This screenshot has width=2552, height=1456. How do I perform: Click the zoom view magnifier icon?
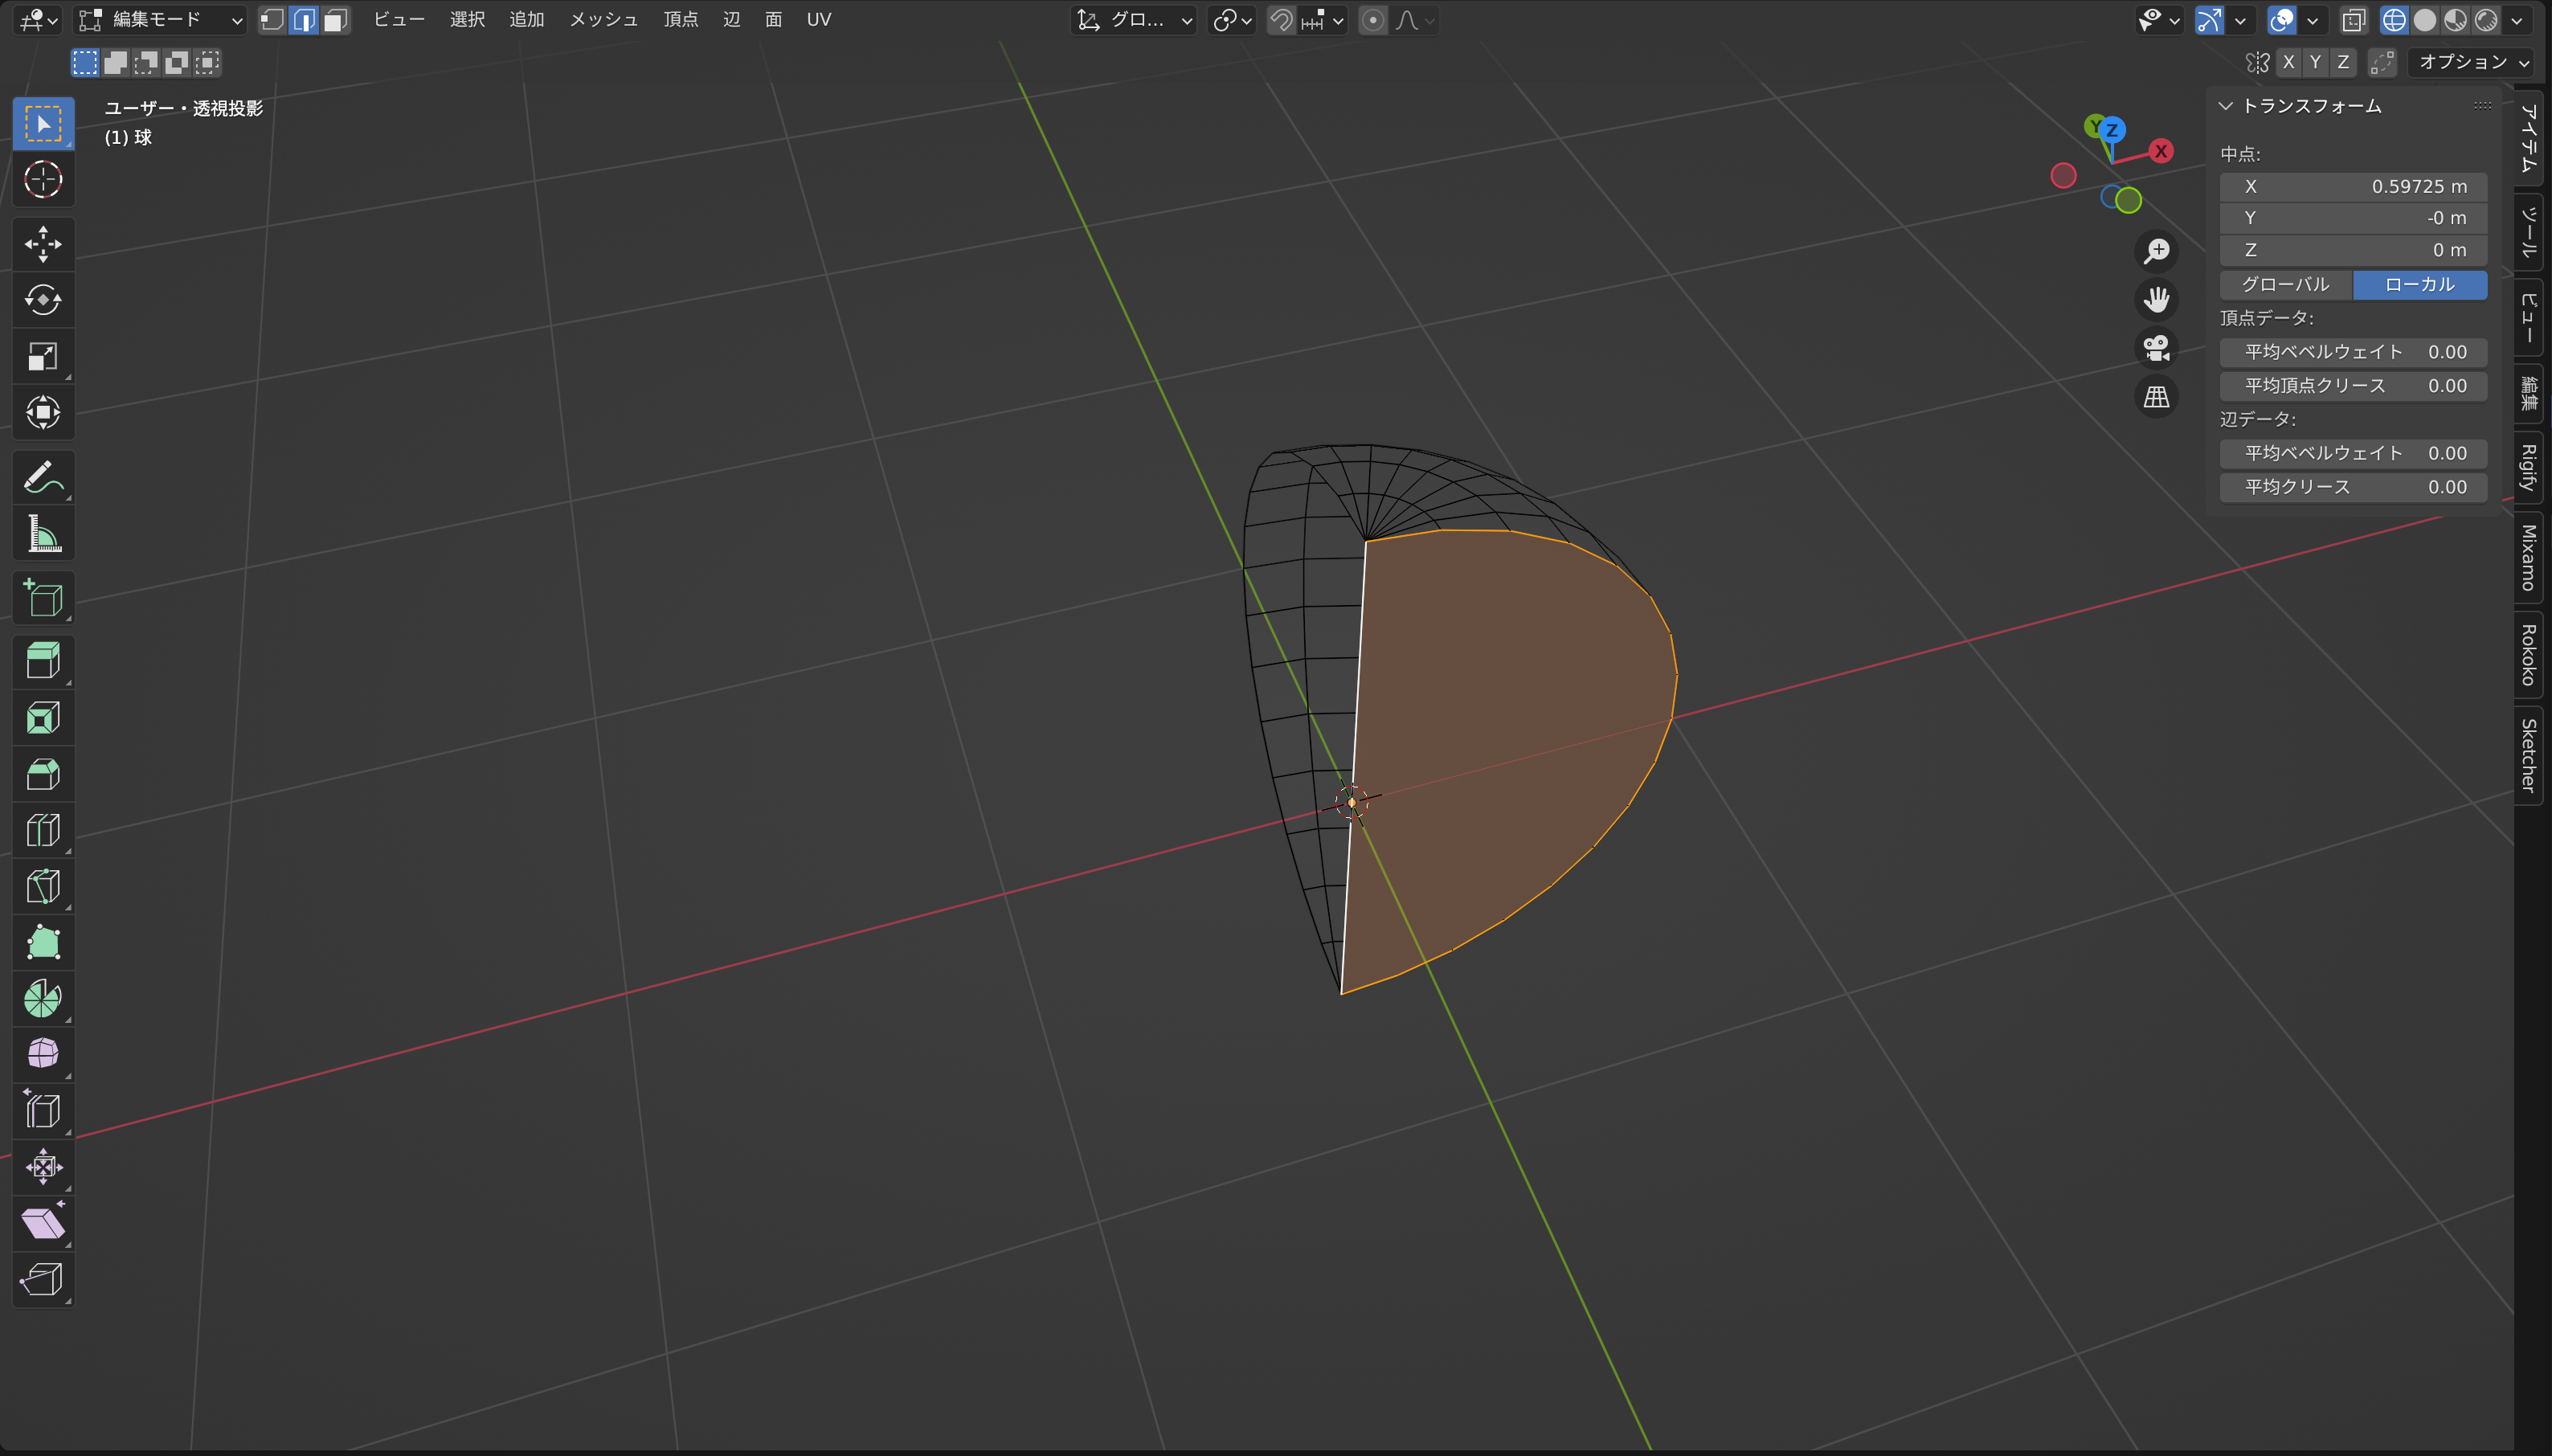click(2157, 250)
